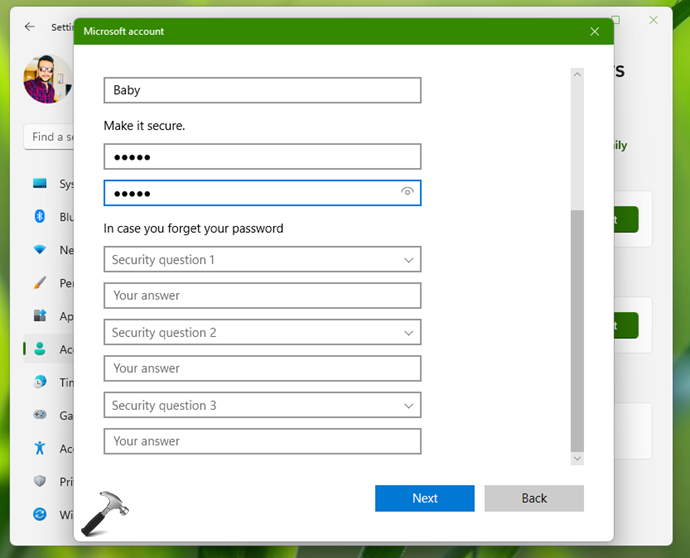Click the Settings back arrow

[x=30, y=27]
